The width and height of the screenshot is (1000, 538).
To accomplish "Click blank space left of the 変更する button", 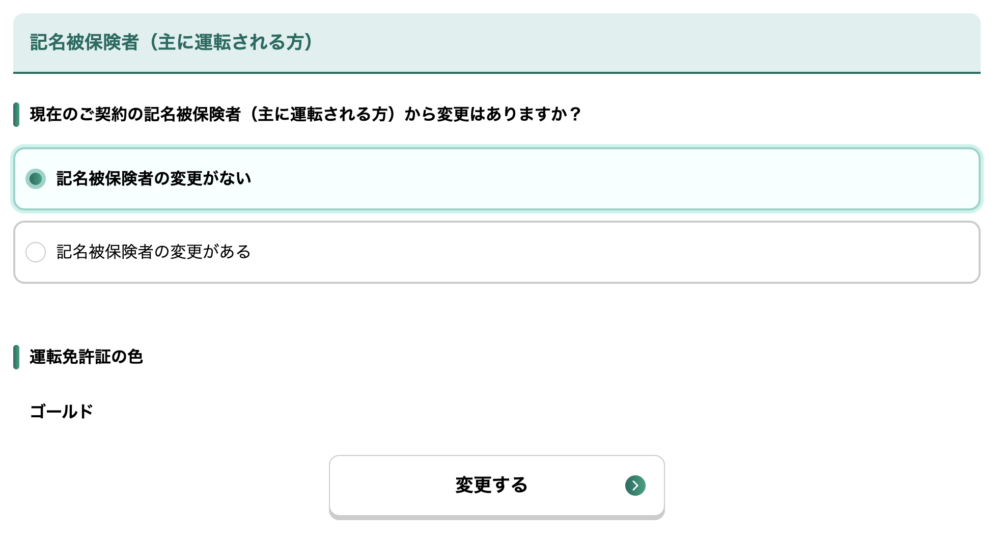I will click(171, 486).
